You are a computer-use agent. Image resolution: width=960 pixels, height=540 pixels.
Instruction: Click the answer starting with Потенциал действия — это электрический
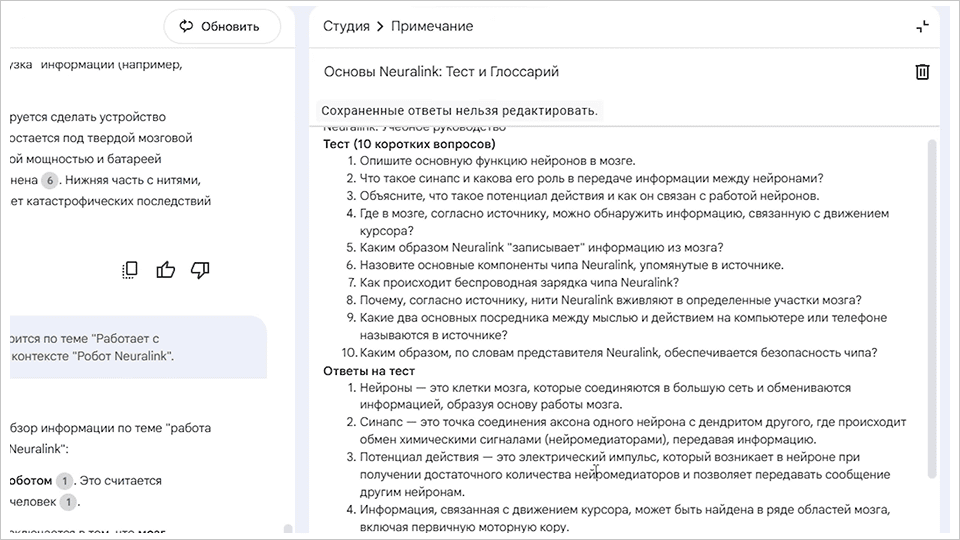[624, 474]
